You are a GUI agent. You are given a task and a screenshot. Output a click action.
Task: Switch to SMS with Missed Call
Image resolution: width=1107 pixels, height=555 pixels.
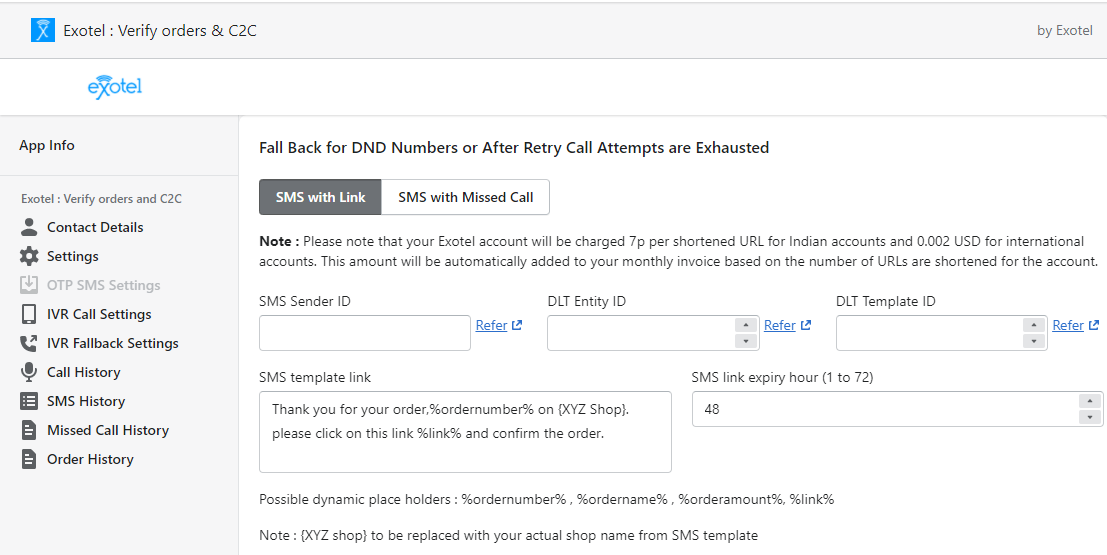465,197
